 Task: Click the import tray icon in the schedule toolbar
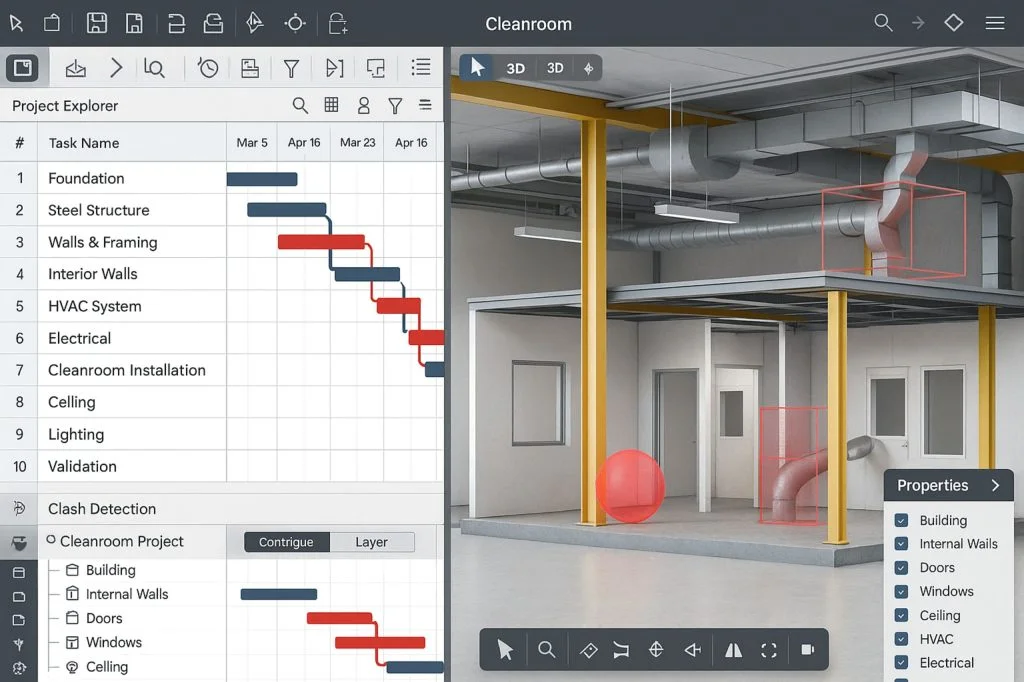coord(76,68)
